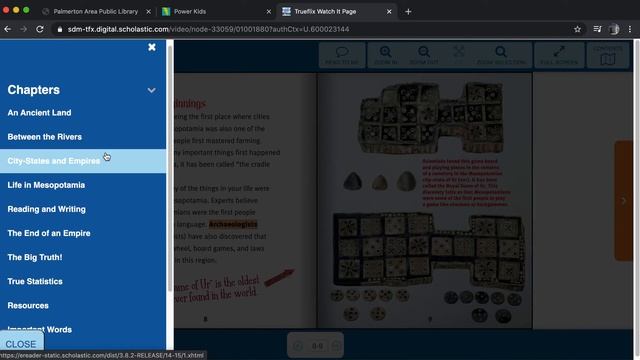
Task: Click the next page button in the page navigator
Action: tap(336, 346)
